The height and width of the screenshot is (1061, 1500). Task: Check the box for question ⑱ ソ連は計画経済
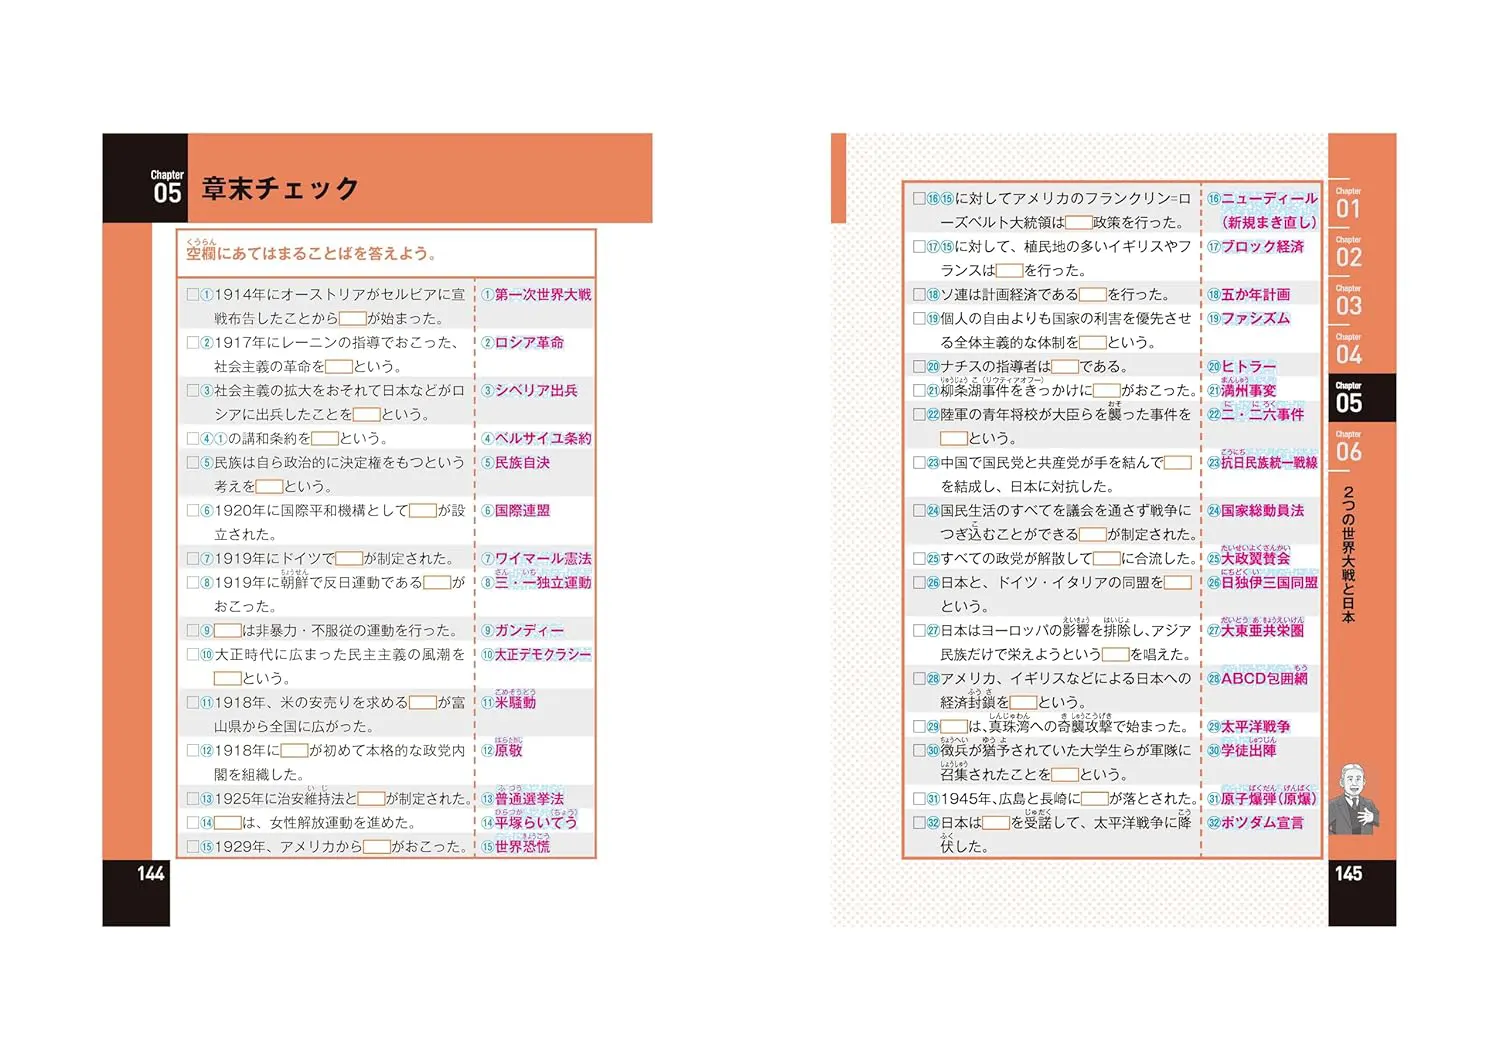click(x=919, y=295)
